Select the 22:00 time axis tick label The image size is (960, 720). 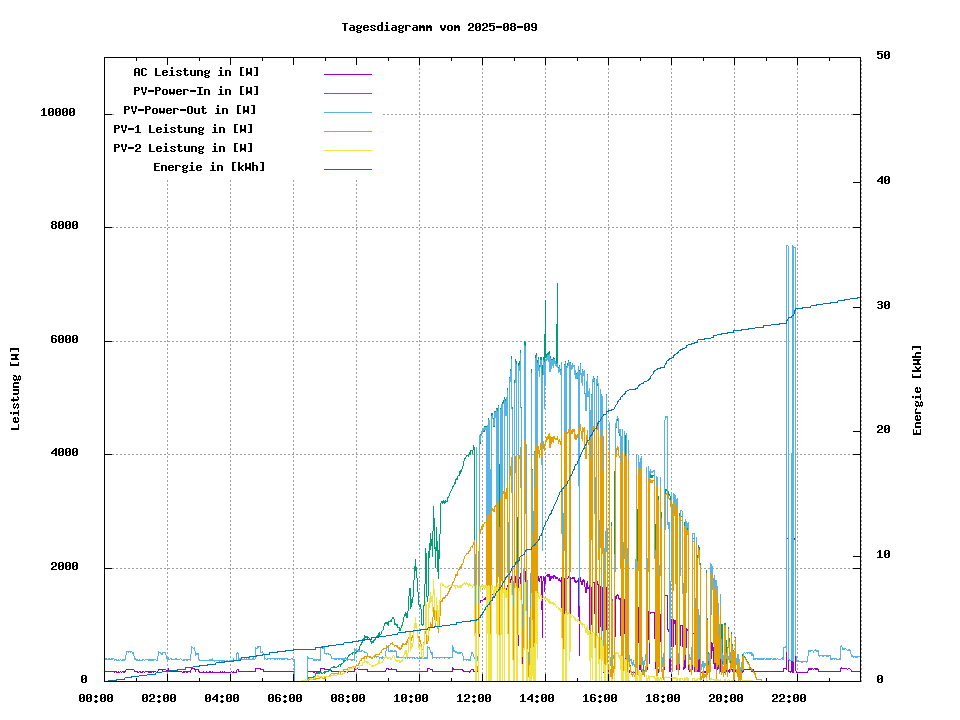789,698
